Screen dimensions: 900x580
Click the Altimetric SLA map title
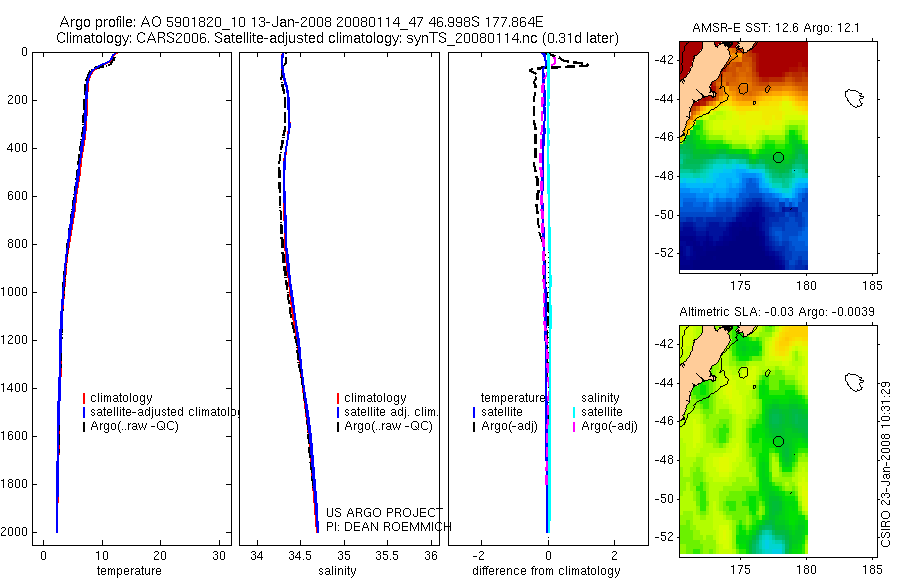(x=777, y=312)
